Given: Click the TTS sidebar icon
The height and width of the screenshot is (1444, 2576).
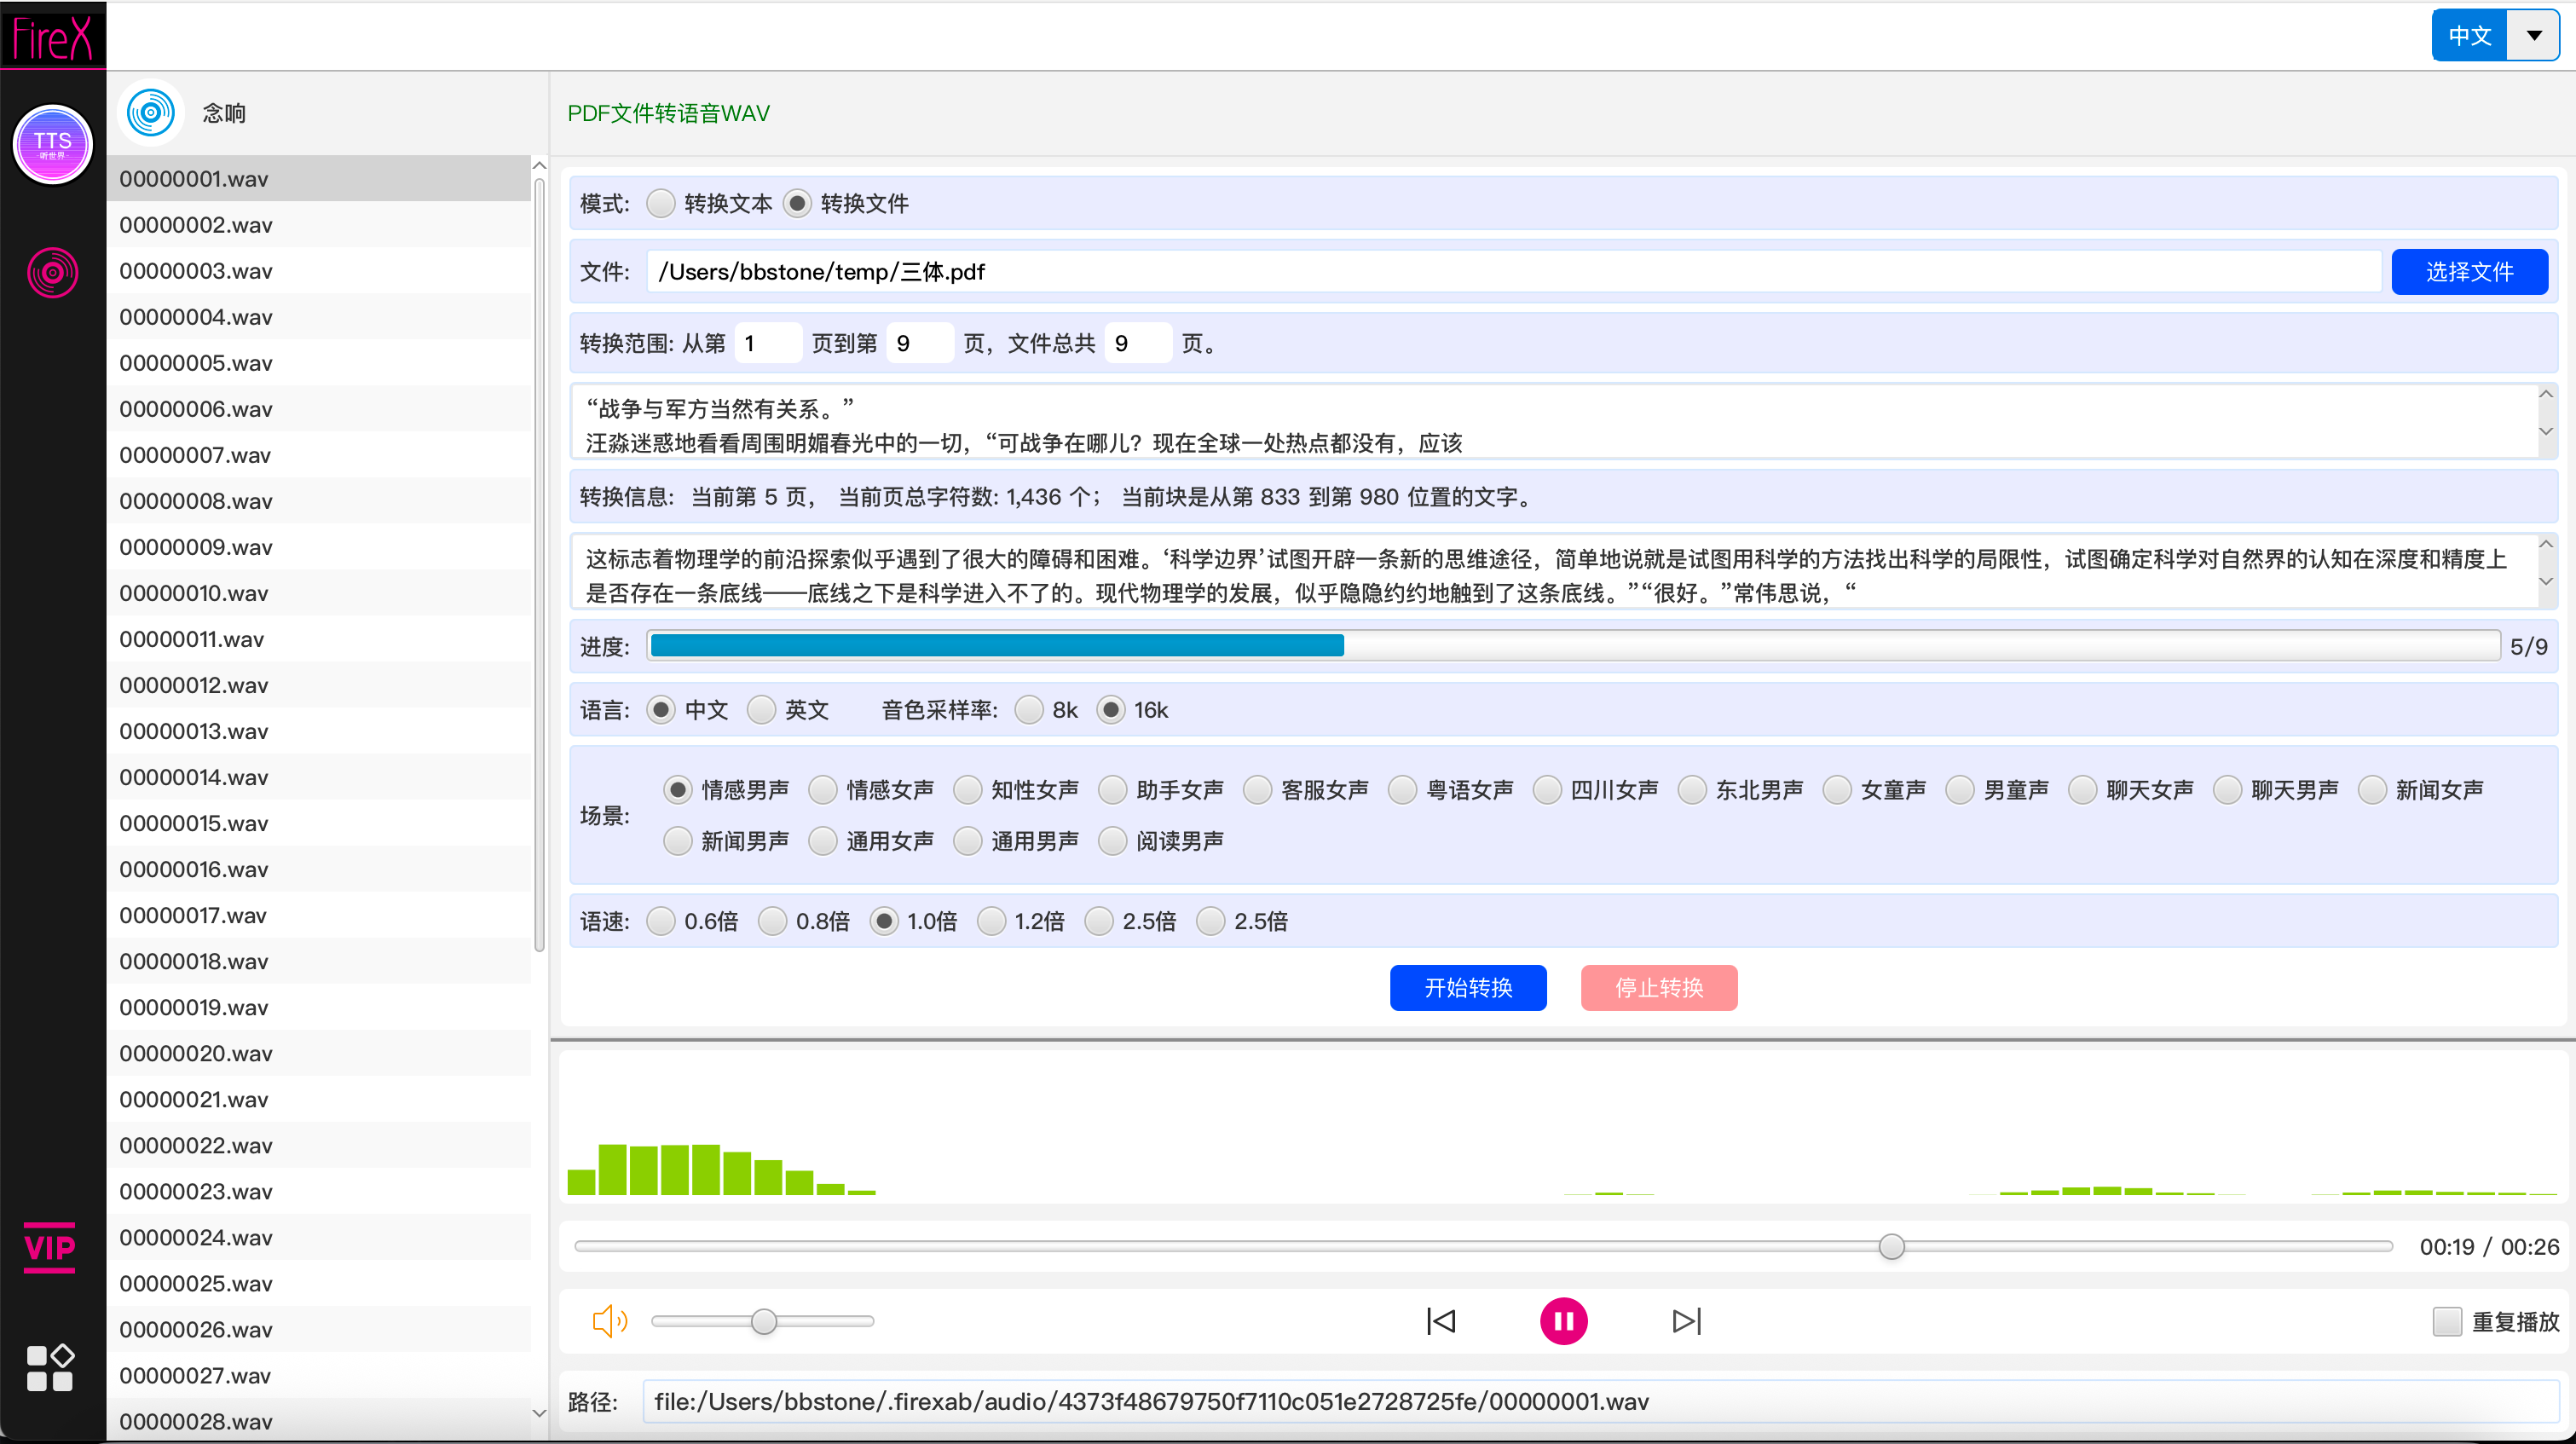Looking at the screenshot, I should coord(52,145).
